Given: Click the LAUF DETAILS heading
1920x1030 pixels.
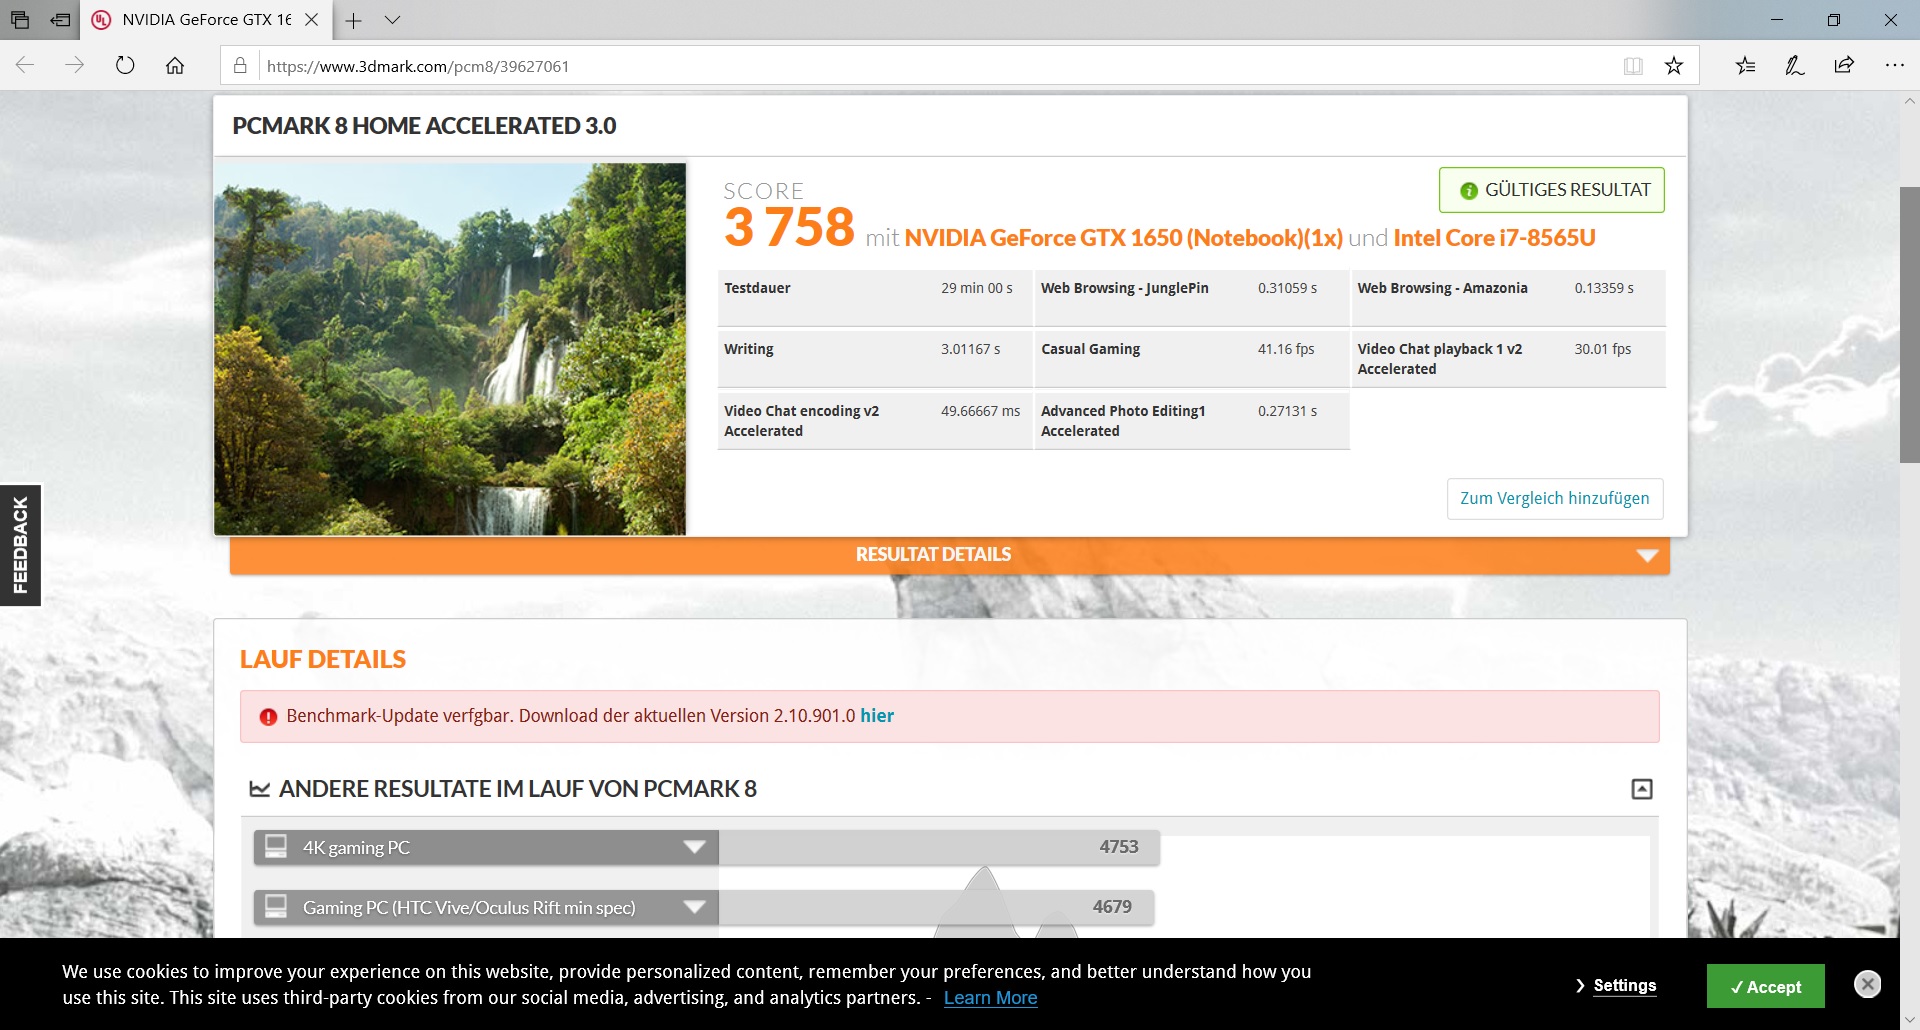Looking at the screenshot, I should tap(323, 659).
